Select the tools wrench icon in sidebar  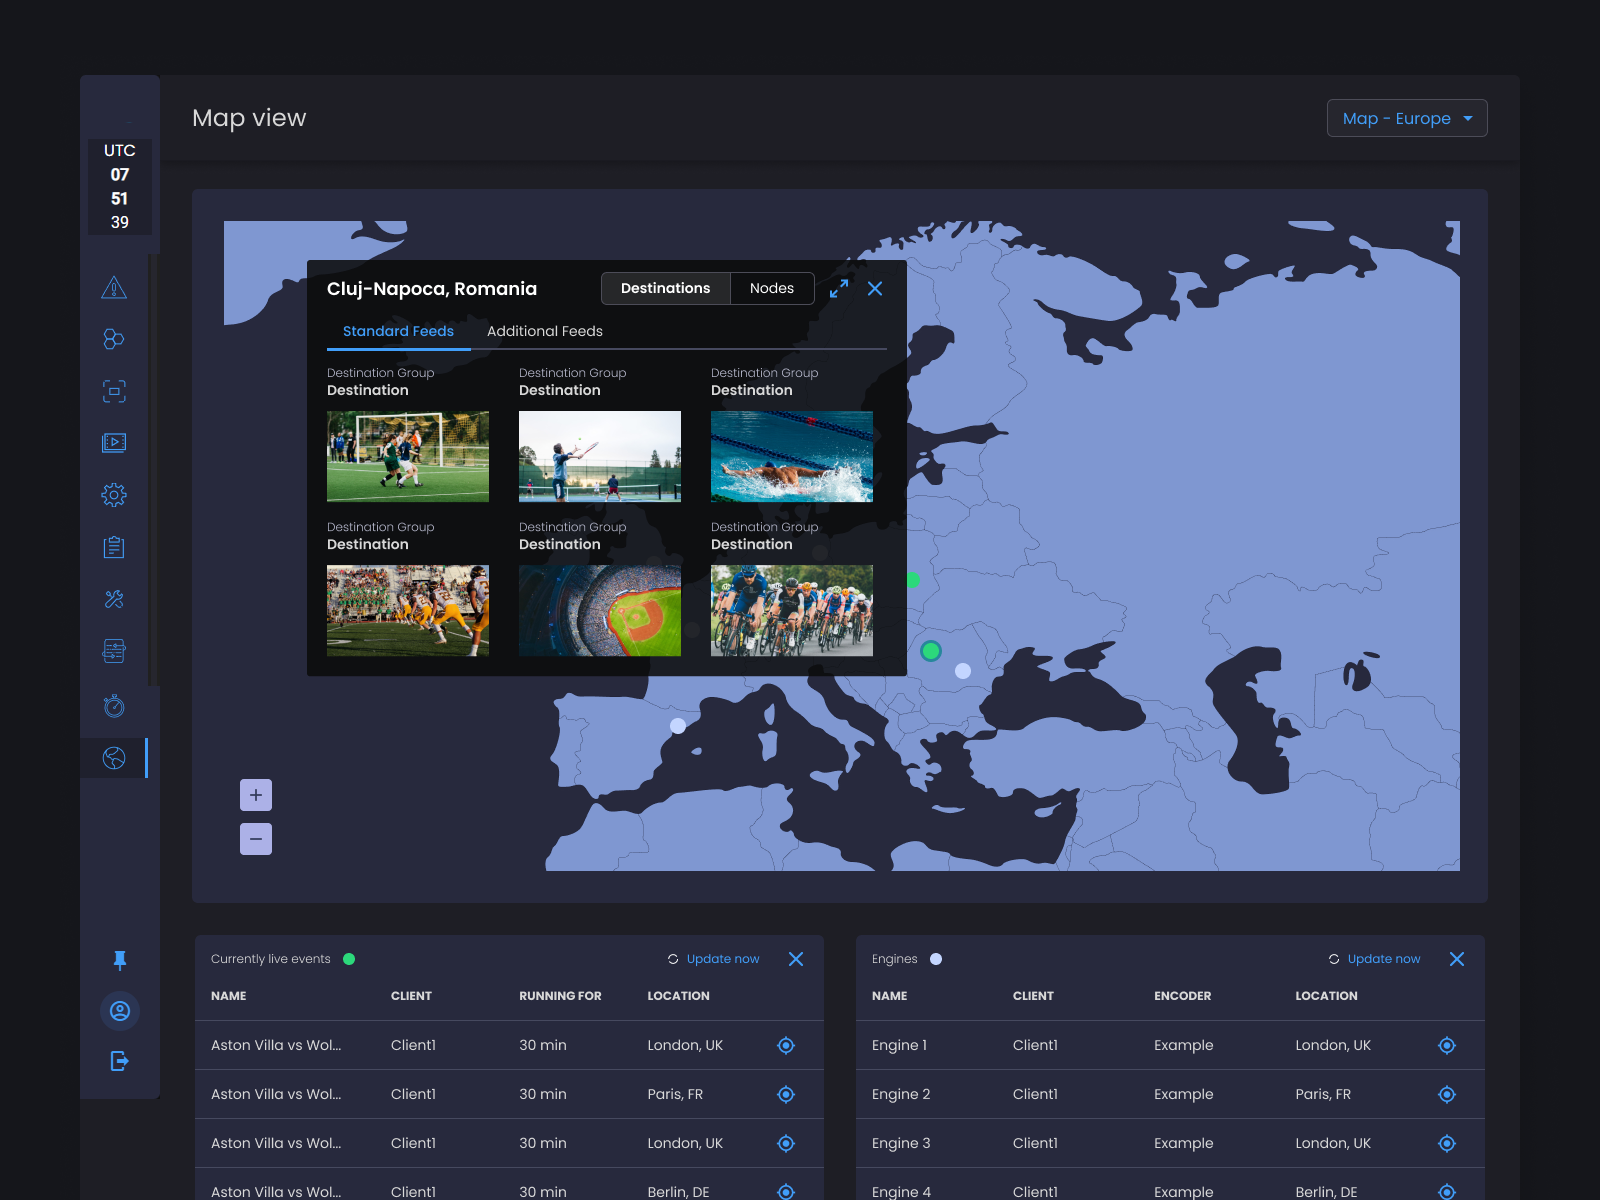point(114,599)
